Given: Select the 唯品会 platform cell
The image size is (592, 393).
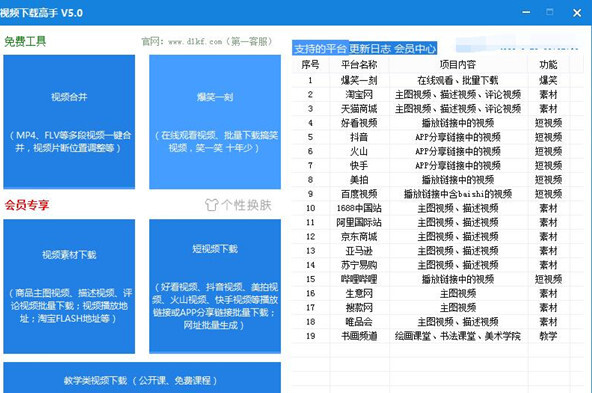Looking at the screenshot, I should click(359, 322).
